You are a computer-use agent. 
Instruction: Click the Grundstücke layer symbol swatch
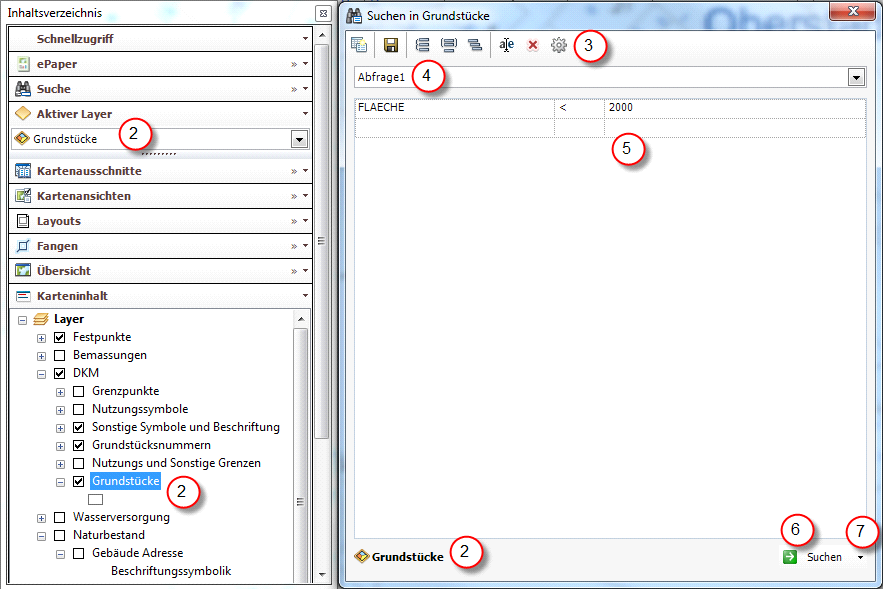95,499
